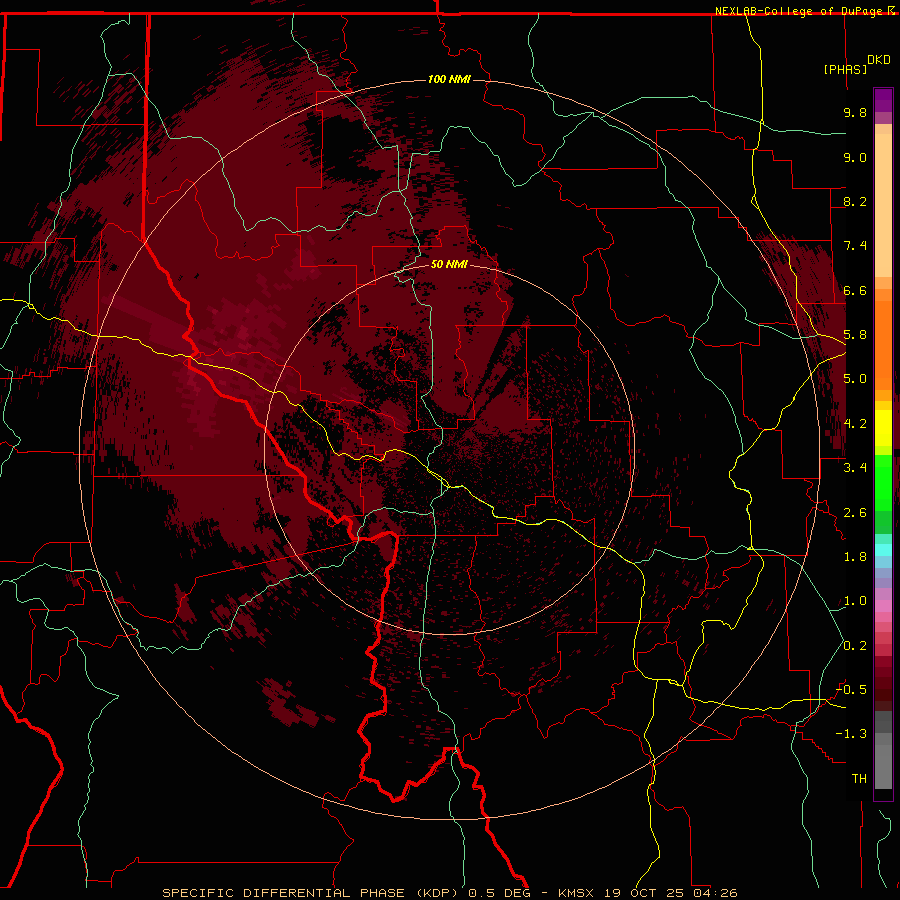Select the 1.0 scale value
Viewport: 900px width, 900px height.
(855, 601)
